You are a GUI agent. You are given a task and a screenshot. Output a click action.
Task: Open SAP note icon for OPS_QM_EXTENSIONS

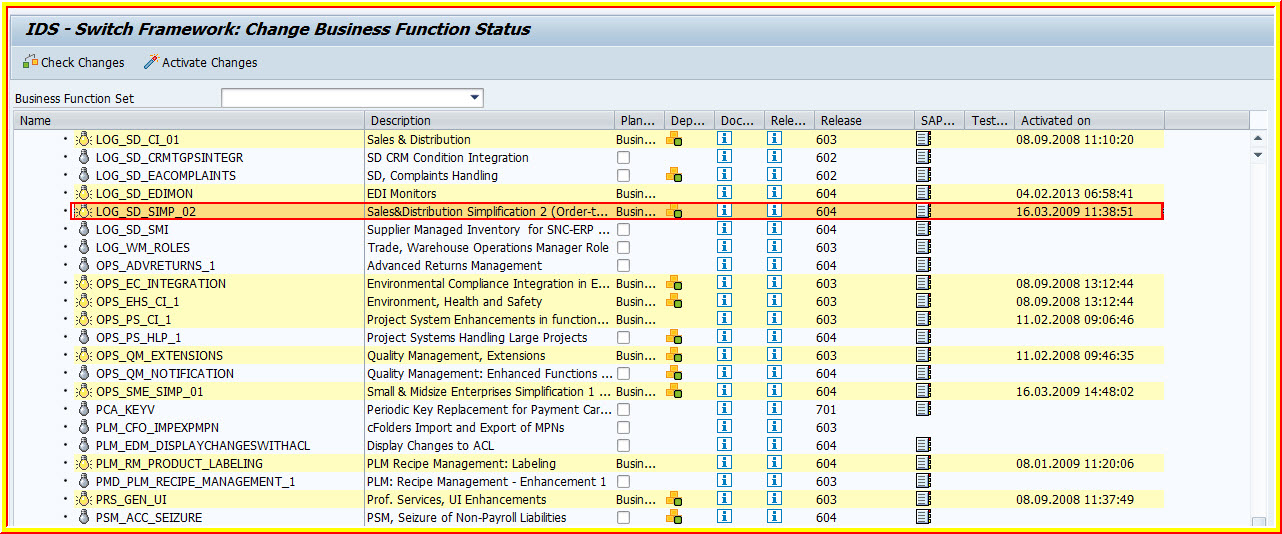click(x=924, y=356)
